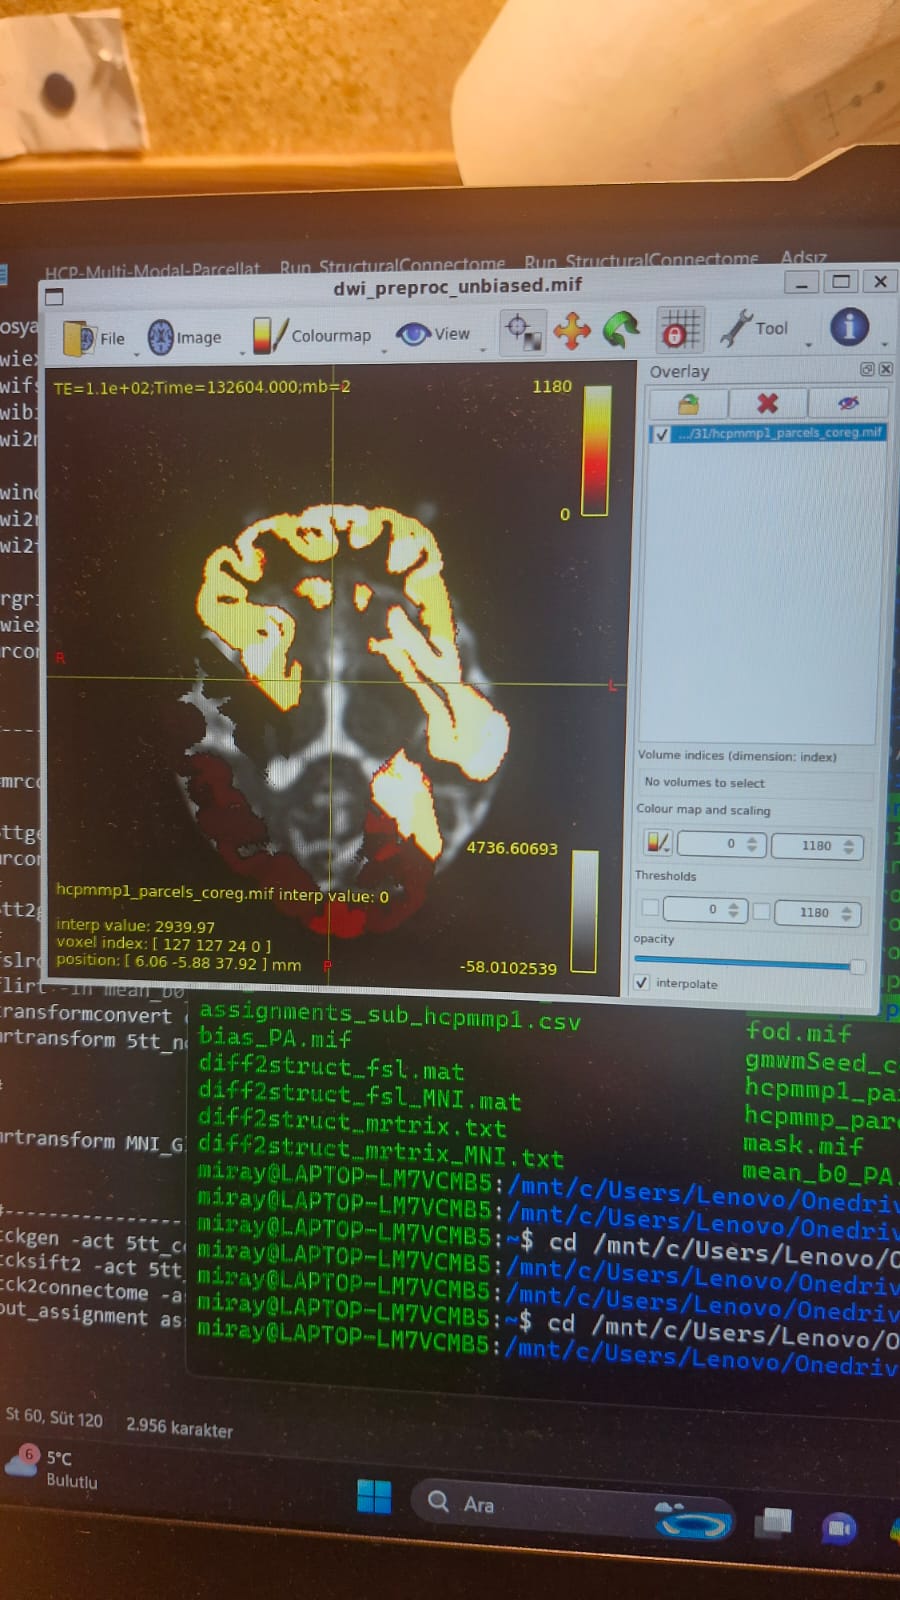Open the overlay colour map dropdown button
900x1600 pixels.
tap(657, 843)
